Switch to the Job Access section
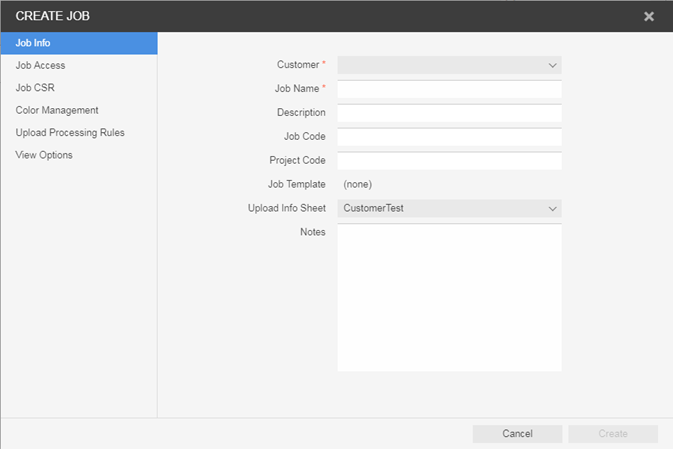Screen dimensions: 673x449 click(40, 65)
